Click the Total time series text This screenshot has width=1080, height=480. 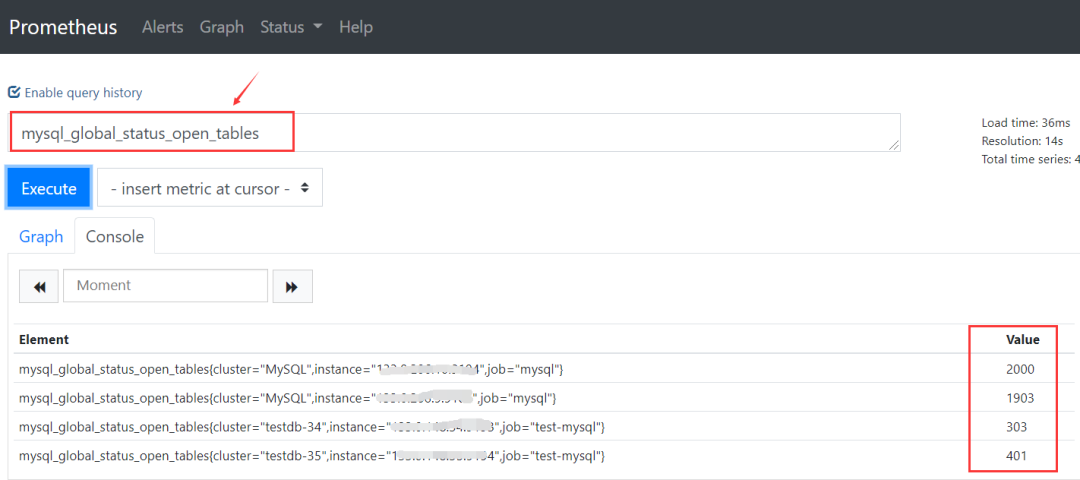tap(1030, 159)
